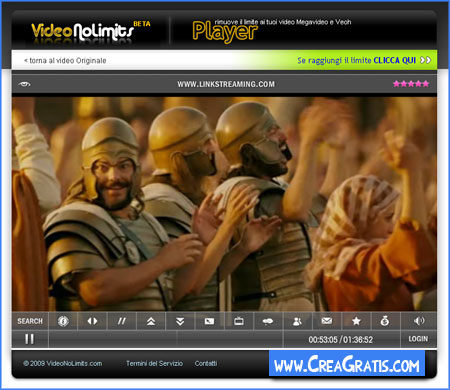Viewport: 450px width, 390px height.
Task: Click the double chevron up icon
Action: click(x=151, y=321)
